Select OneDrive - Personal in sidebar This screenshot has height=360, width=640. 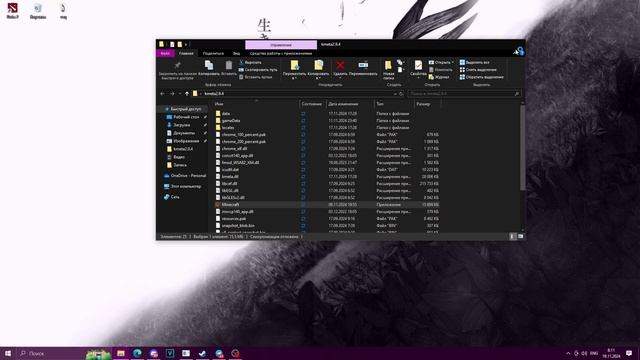pyautogui.click(x=185, y=176)
